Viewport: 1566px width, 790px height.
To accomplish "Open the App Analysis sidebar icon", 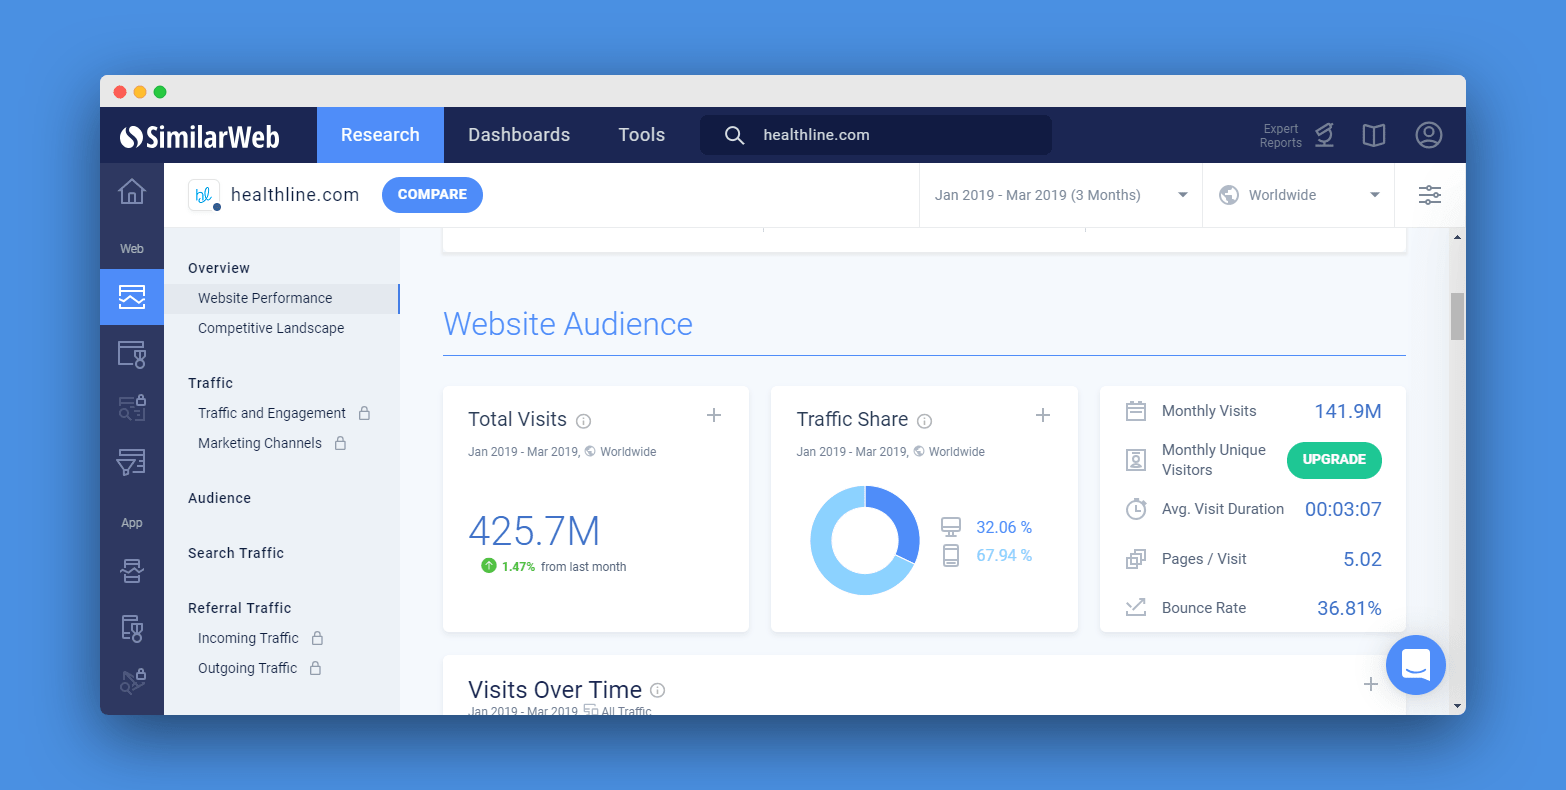I will point(132,571).
